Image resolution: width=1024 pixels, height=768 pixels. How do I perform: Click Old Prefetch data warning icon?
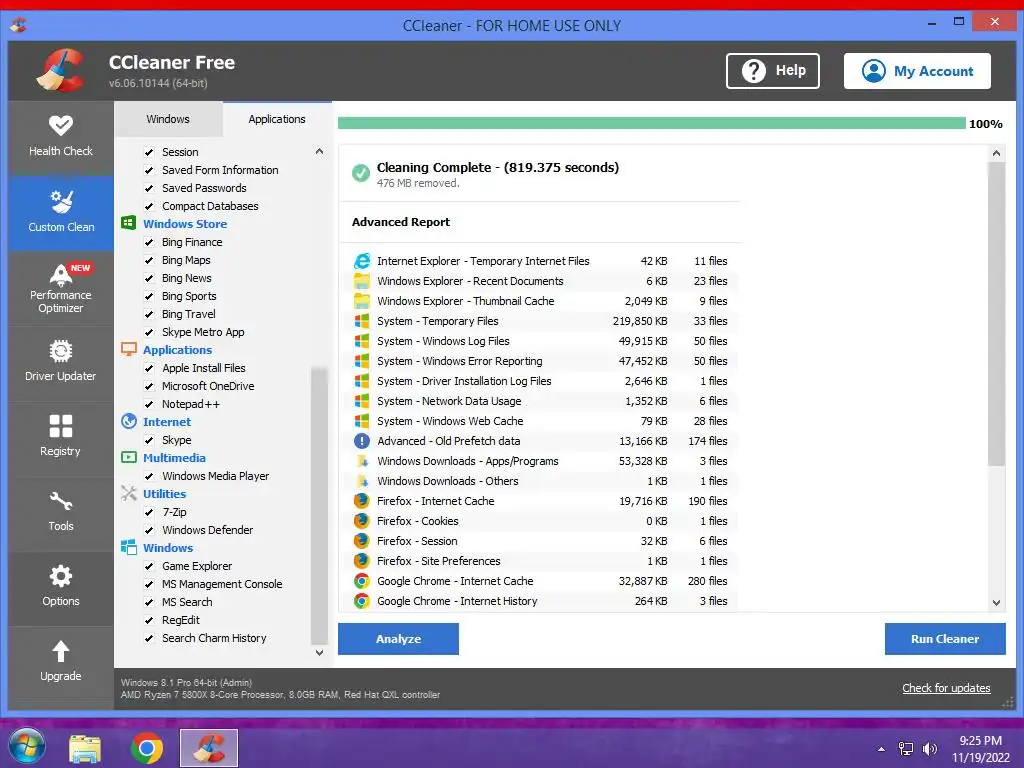point(361,441)
